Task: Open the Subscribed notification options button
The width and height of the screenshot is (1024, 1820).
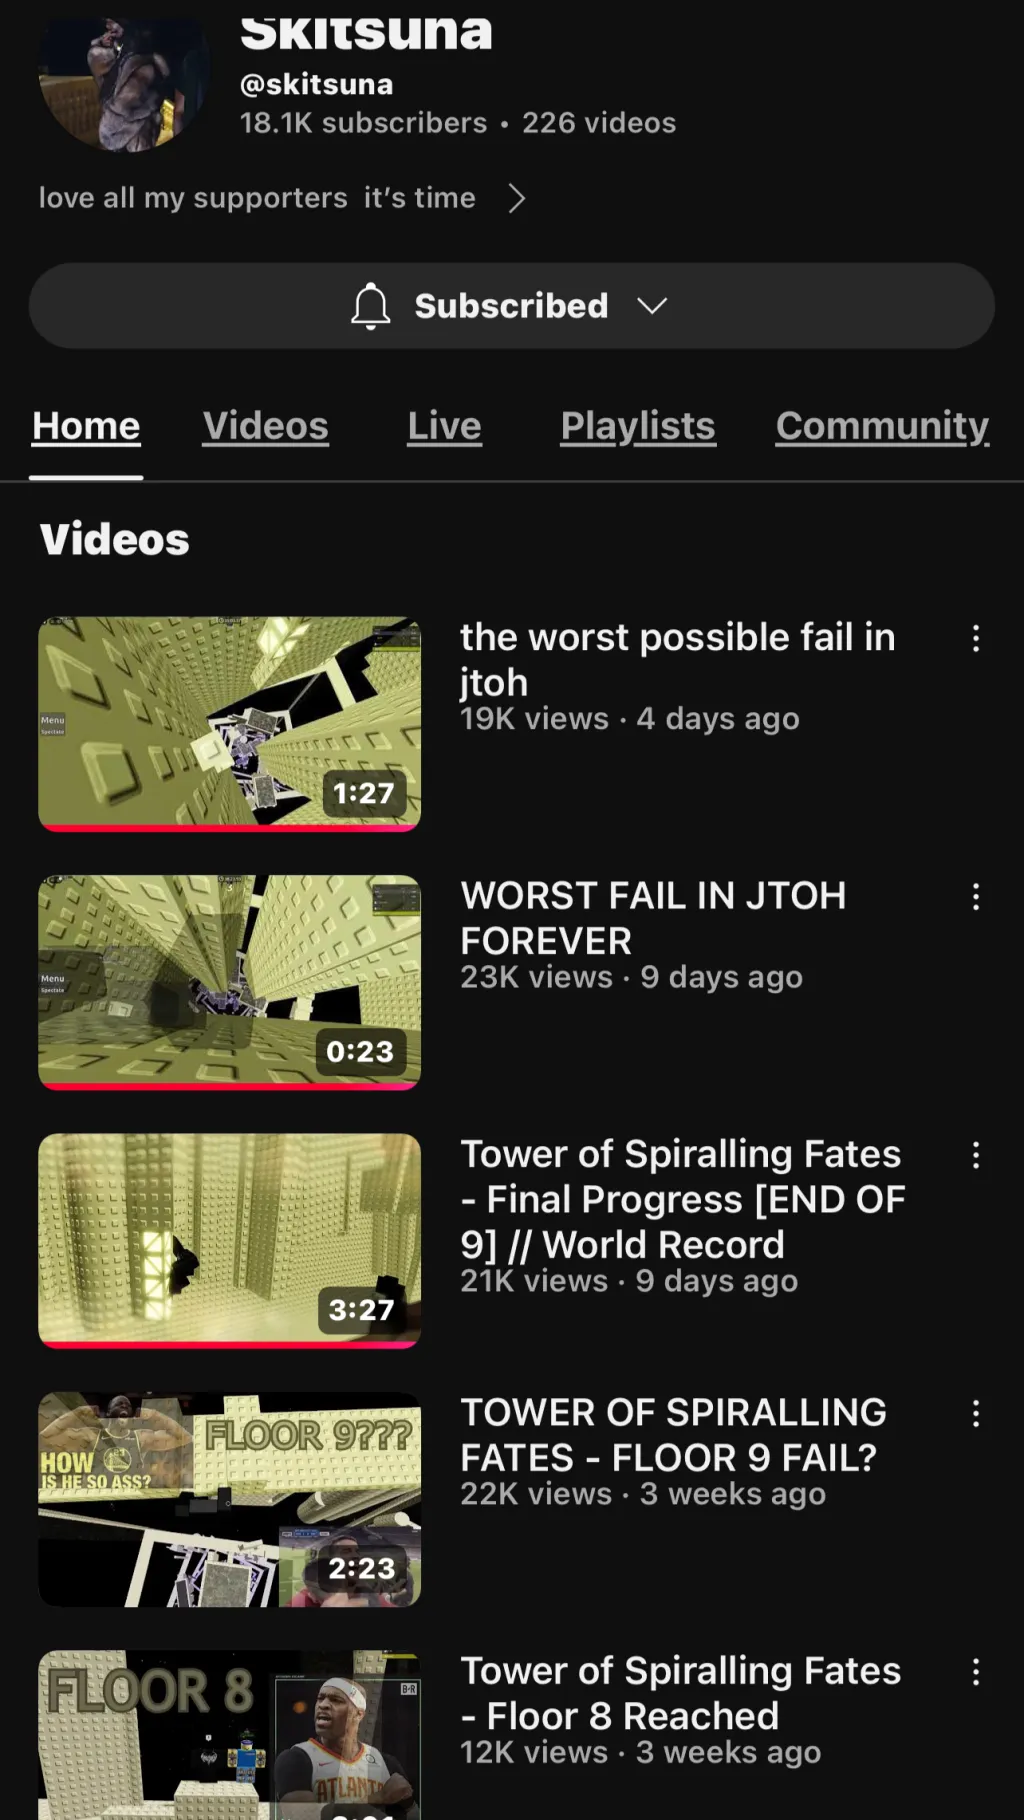Action: pyautogui.click(x=511, y=306)
